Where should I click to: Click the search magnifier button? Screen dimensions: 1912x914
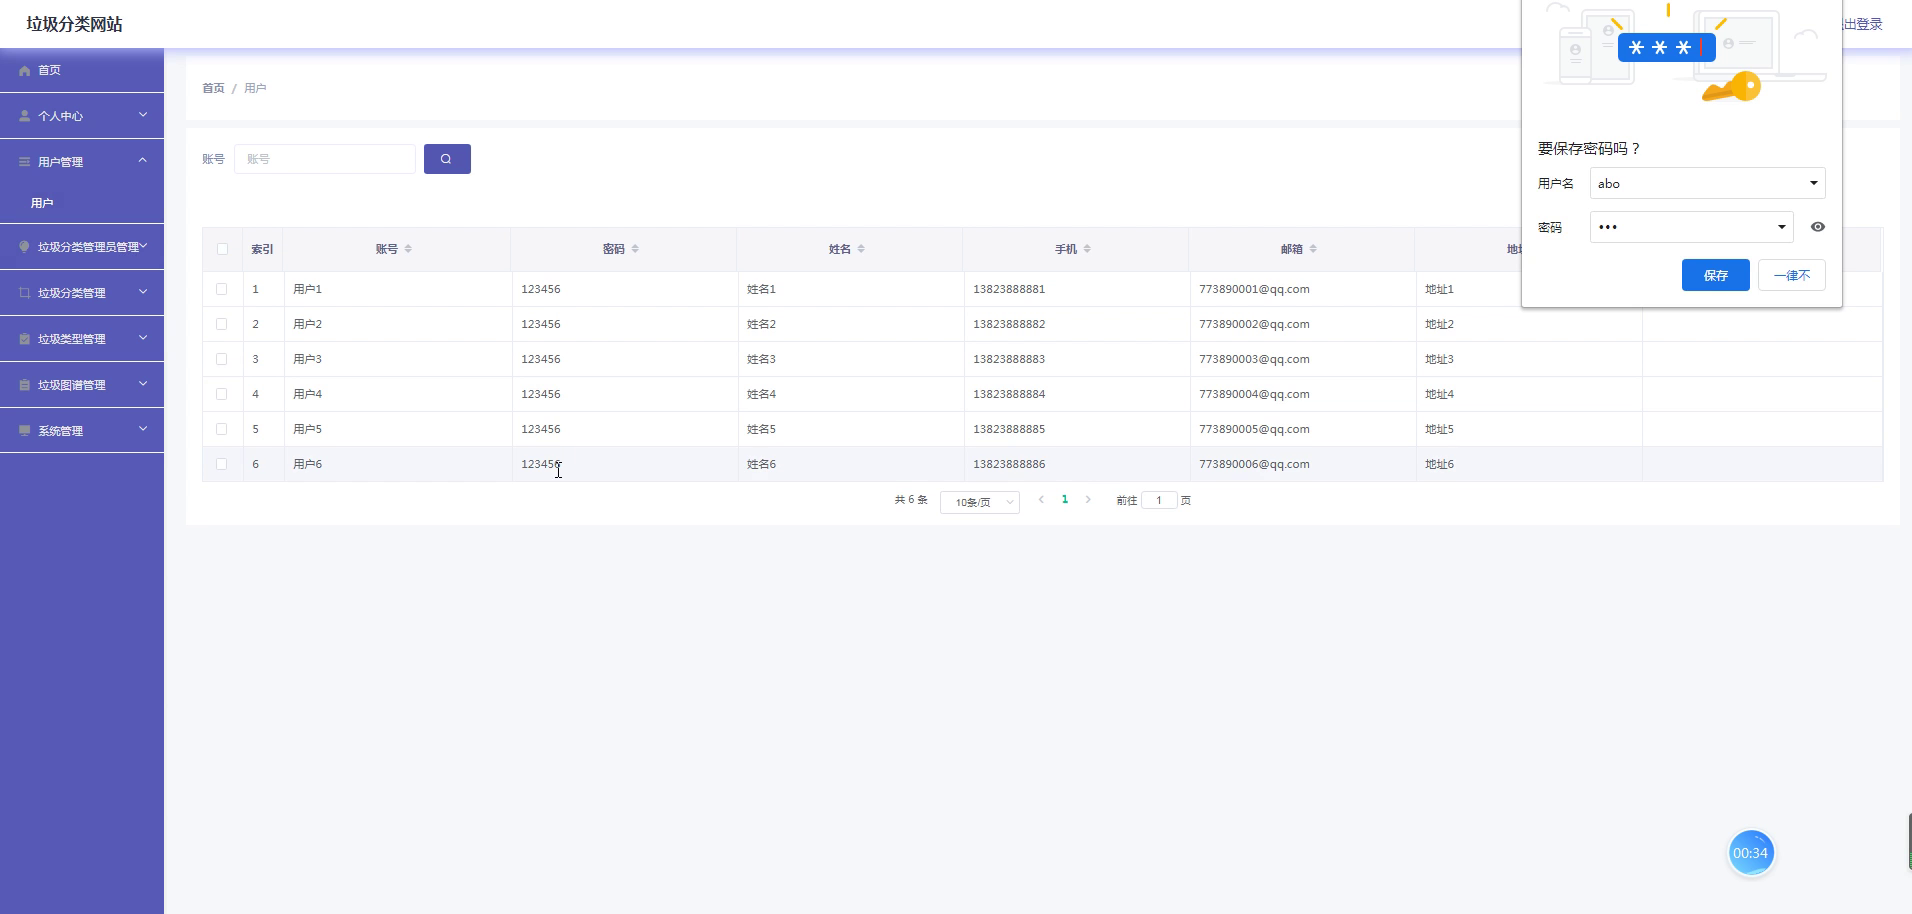(x=447, y=159)
